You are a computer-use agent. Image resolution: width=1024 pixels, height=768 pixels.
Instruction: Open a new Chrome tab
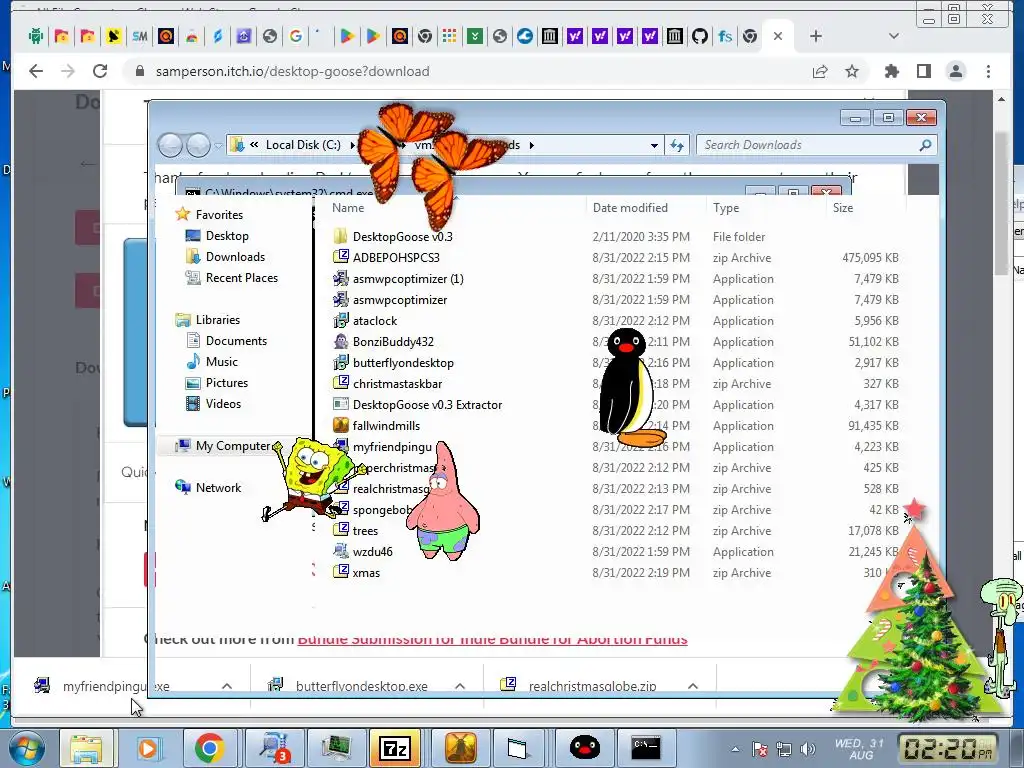[x=816, y=37]
